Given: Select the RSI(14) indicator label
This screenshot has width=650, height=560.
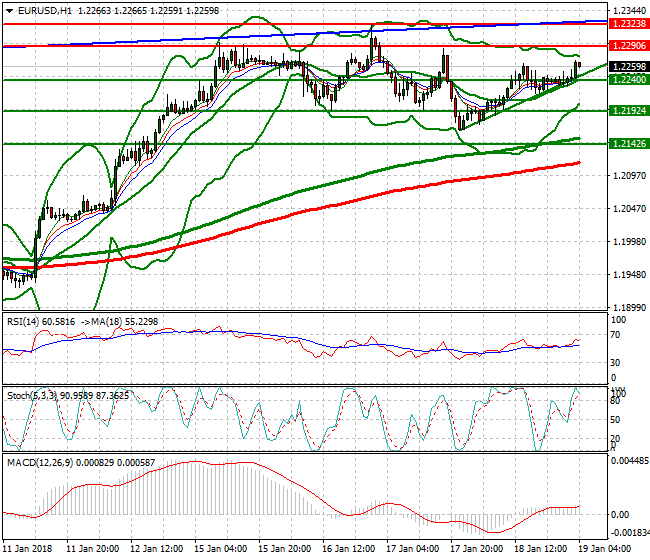Looking at the screenshot, I should [25, 321].
